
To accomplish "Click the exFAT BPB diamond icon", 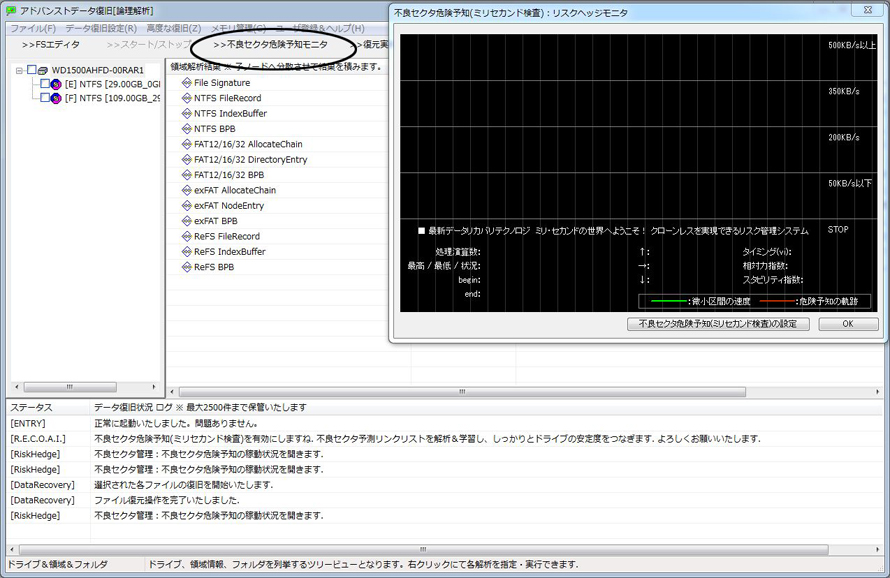I will click(x=187, y=221).
